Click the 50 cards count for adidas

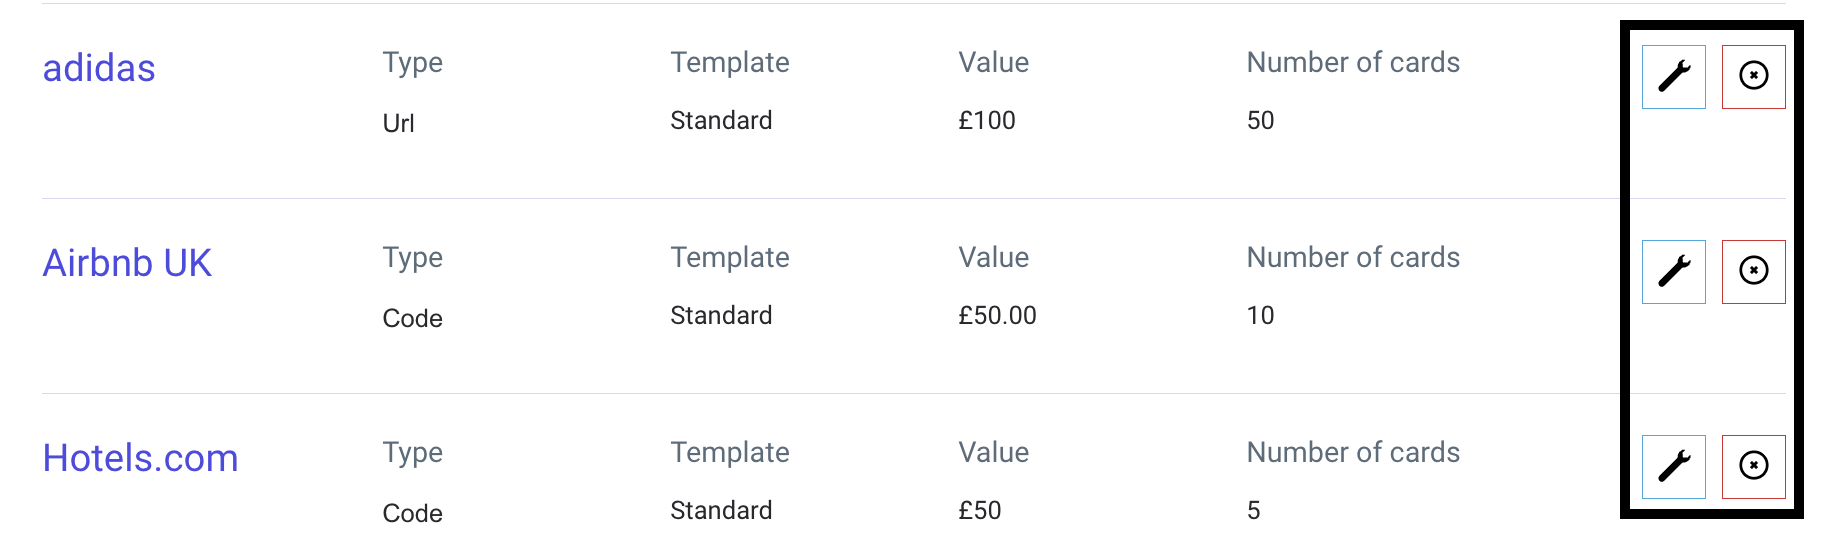tap(1260, 121)
